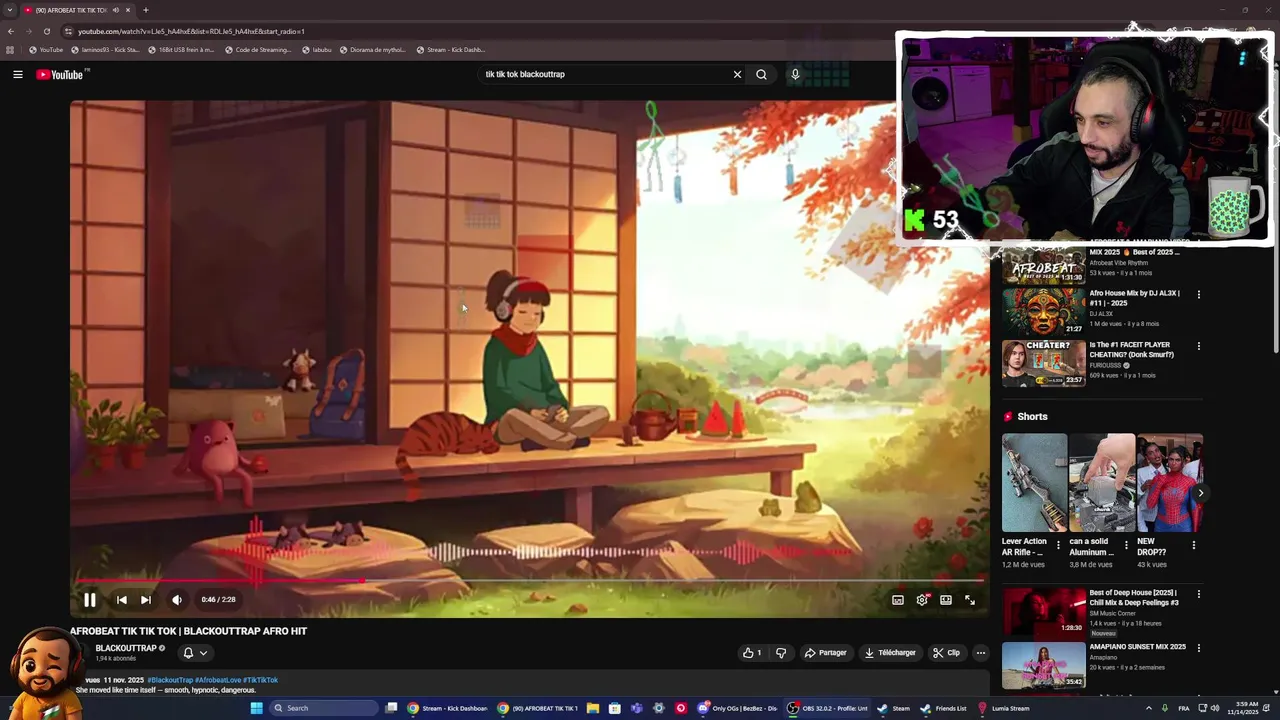Viewport: 1280px width, 720px height.
Task: Clear the search box with the X
Action: [x=737, y=74]
